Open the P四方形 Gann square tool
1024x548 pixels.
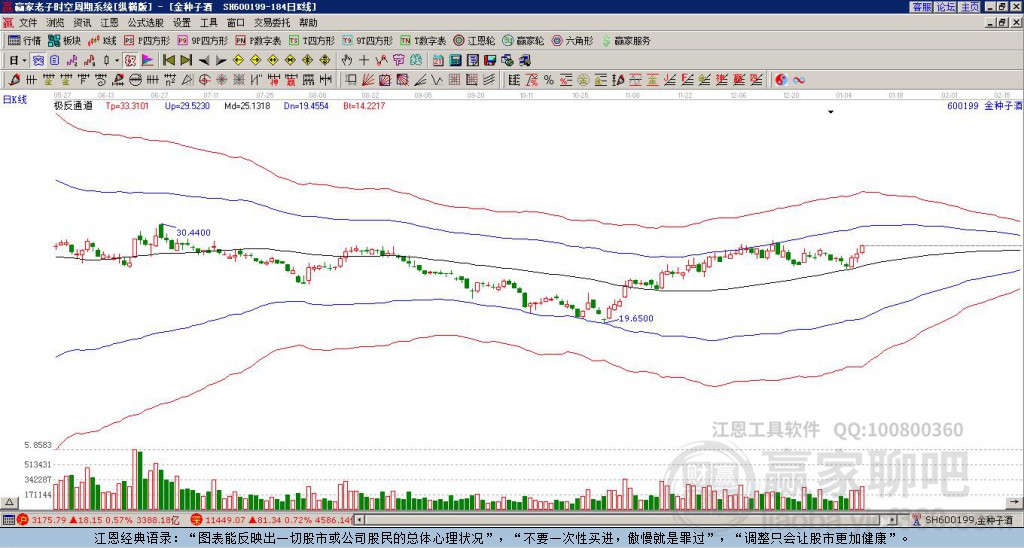click(x=148, y=40)
